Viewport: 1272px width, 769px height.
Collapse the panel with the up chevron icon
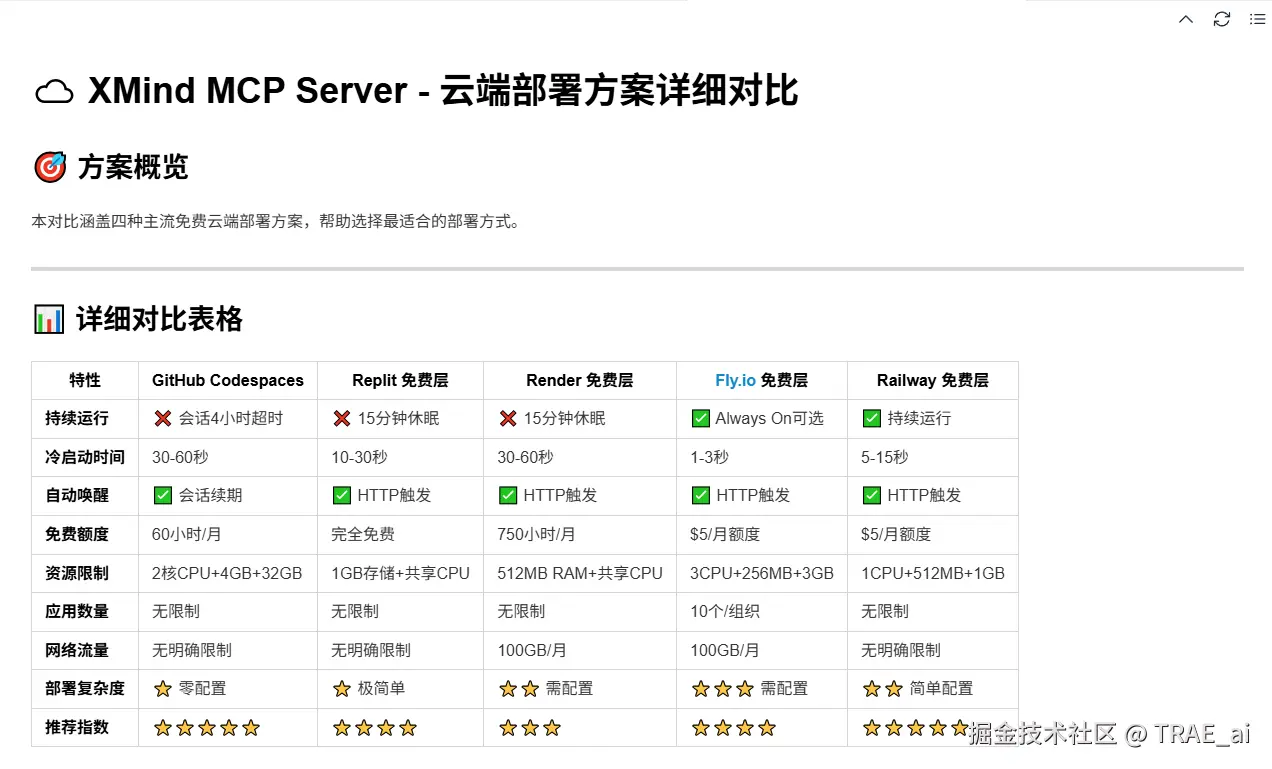pyautogui.click(x=1186, y=19)
